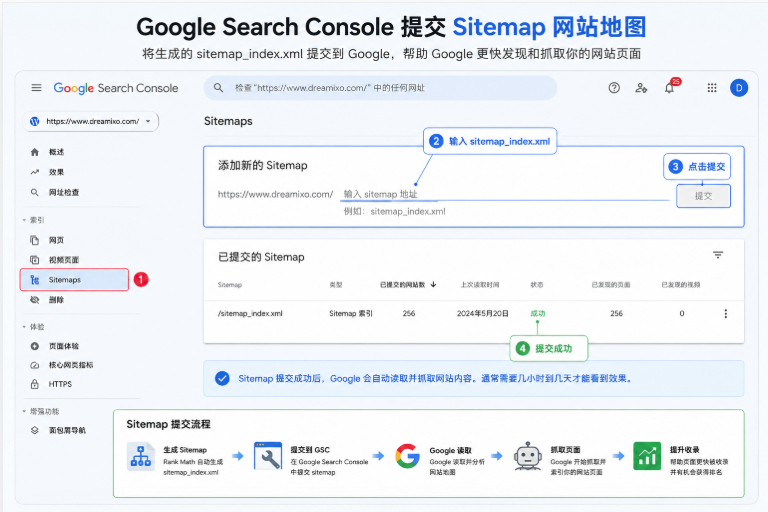Click the video pages icon
768x512 pixels.
[34, 260]
